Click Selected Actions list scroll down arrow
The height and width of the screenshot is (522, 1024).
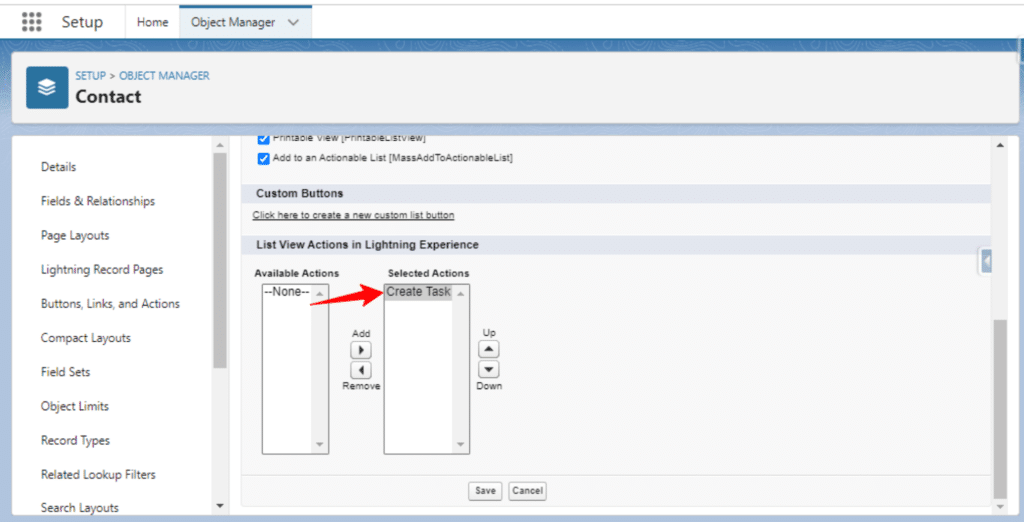click(x=460, y=444)
